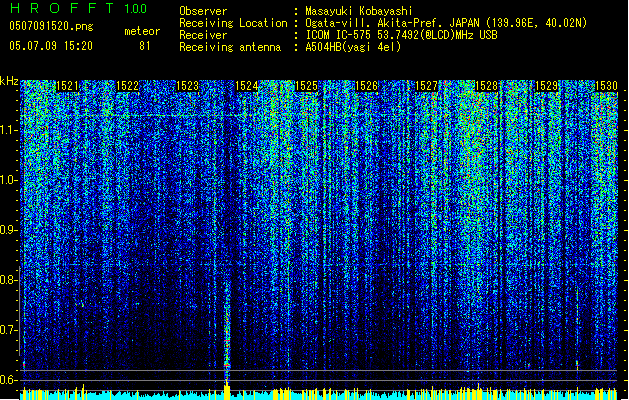Click the 1528 time marker
Image resolution: width=629 pixels, height=400 pixels.
click(486, 86)
